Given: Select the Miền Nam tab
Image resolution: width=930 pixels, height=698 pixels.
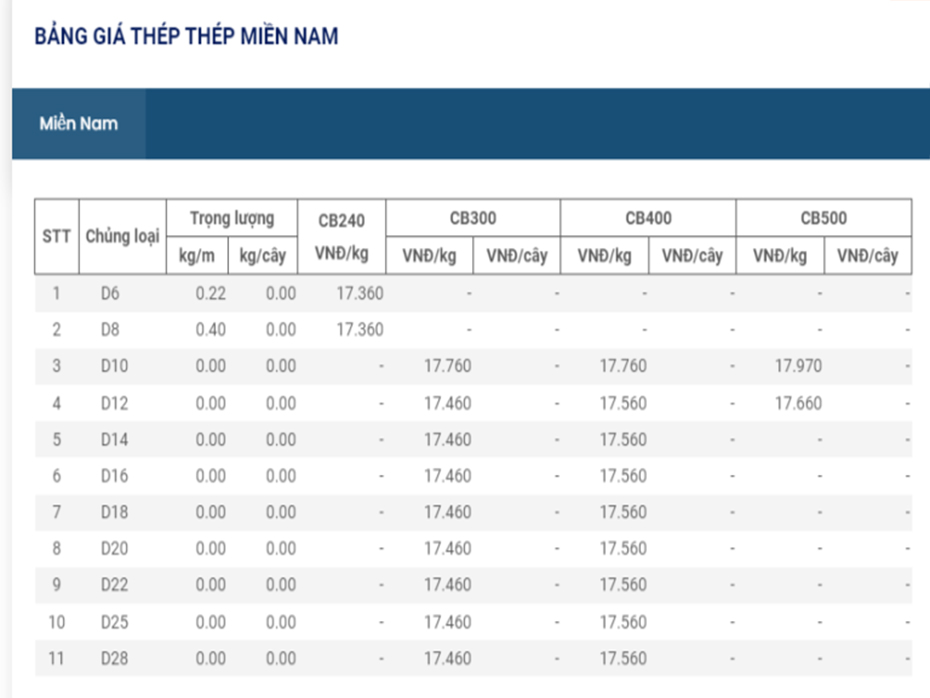Looking at the screenshot, I should click(76, 123).
